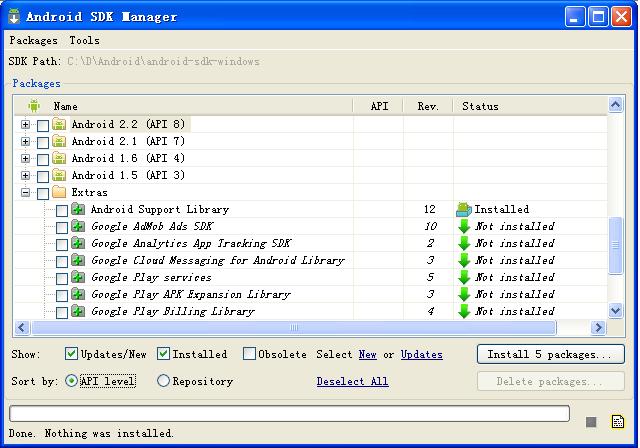Select the Google Cloud Messaging for Android Library row
The width and height of the screenshot is (640, 448).
(x=310, y=260)
